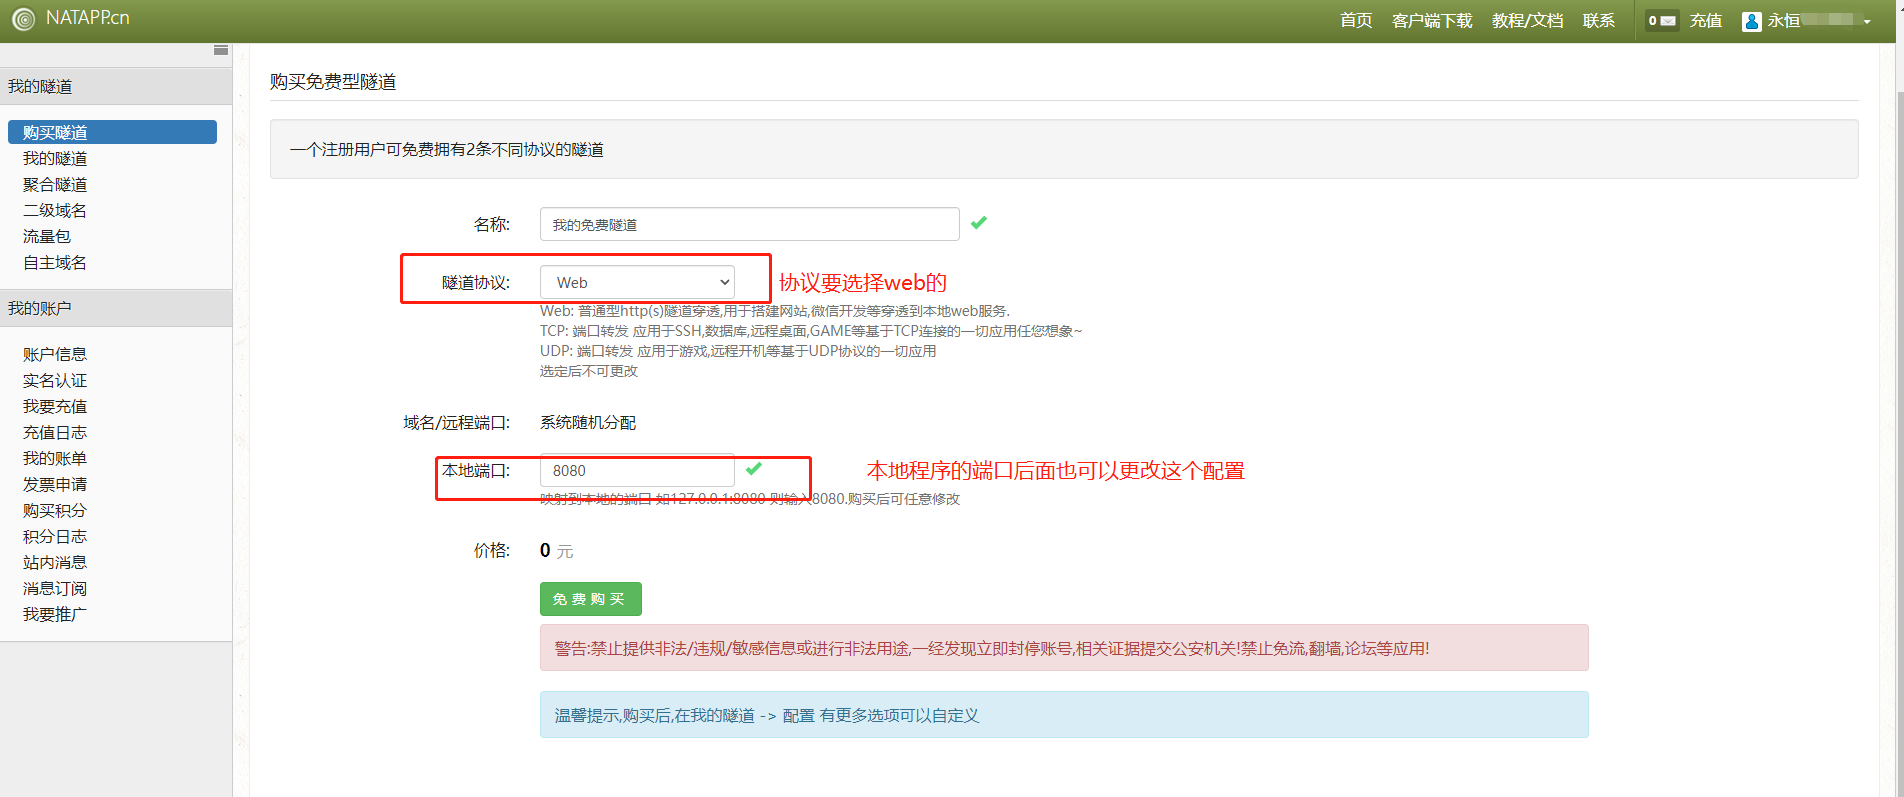Click the 名称 input field
Image resolution: width=1904 pixels, height=797 pixels.
[750, 224]
